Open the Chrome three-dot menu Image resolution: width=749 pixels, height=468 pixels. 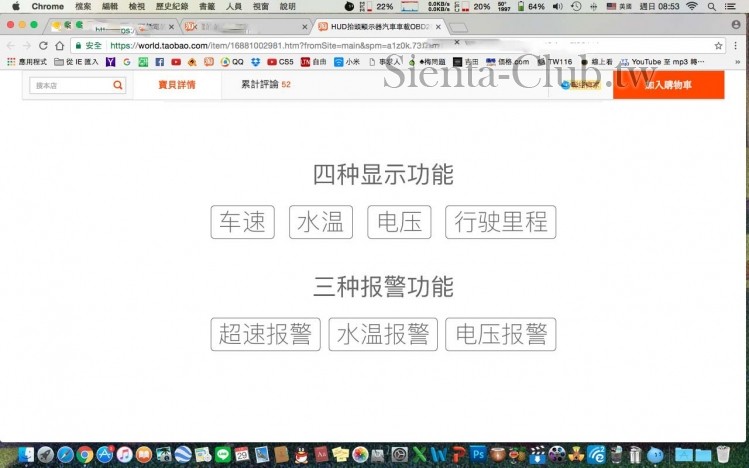click(735, 45)
